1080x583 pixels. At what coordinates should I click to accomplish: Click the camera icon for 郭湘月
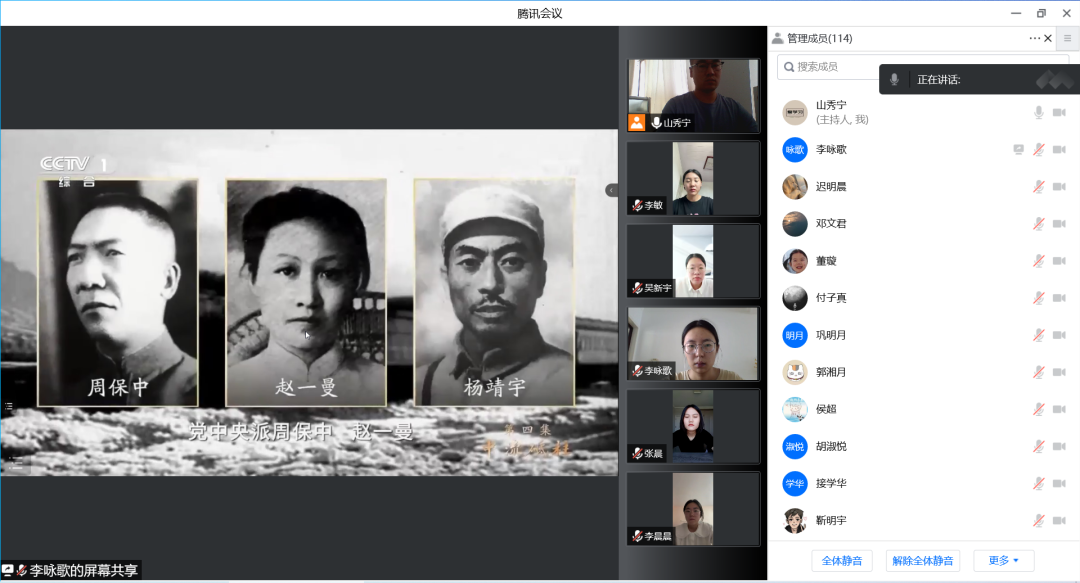pos(1059,372)
